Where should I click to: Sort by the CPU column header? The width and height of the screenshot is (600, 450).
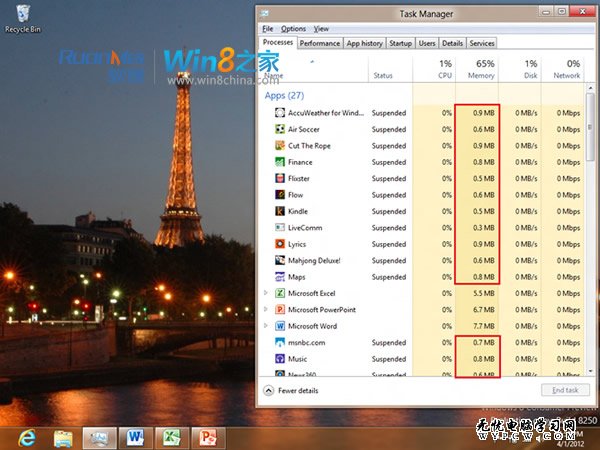click(435, 69)
